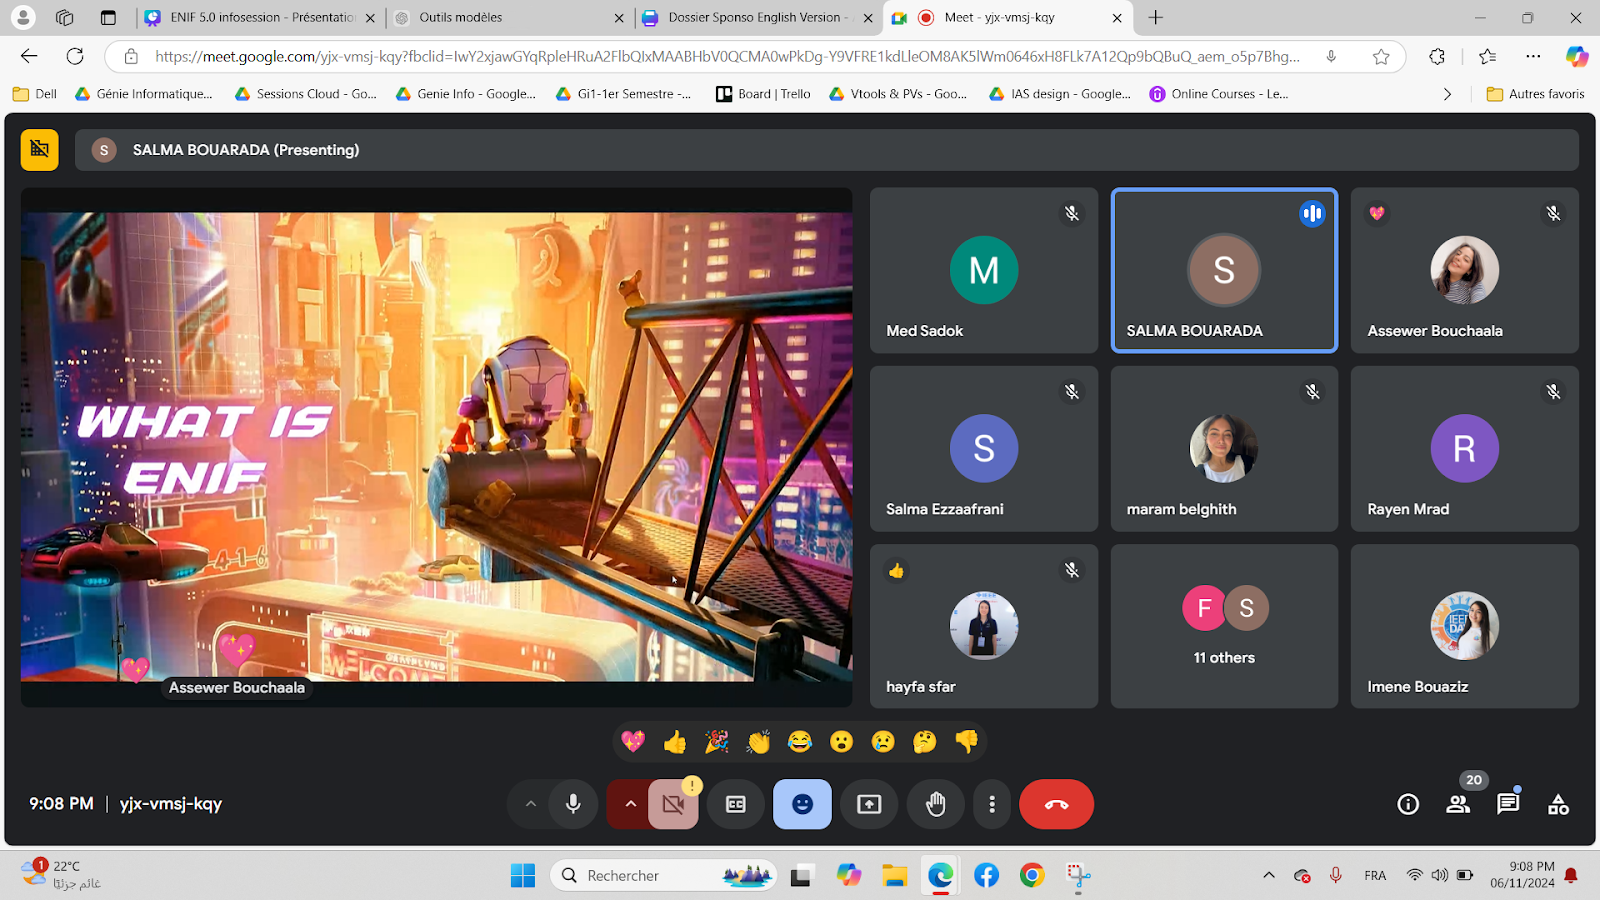Open the Edge workspaces icon
This screenshot has height=900, width=1600.
tap(65, 17)
